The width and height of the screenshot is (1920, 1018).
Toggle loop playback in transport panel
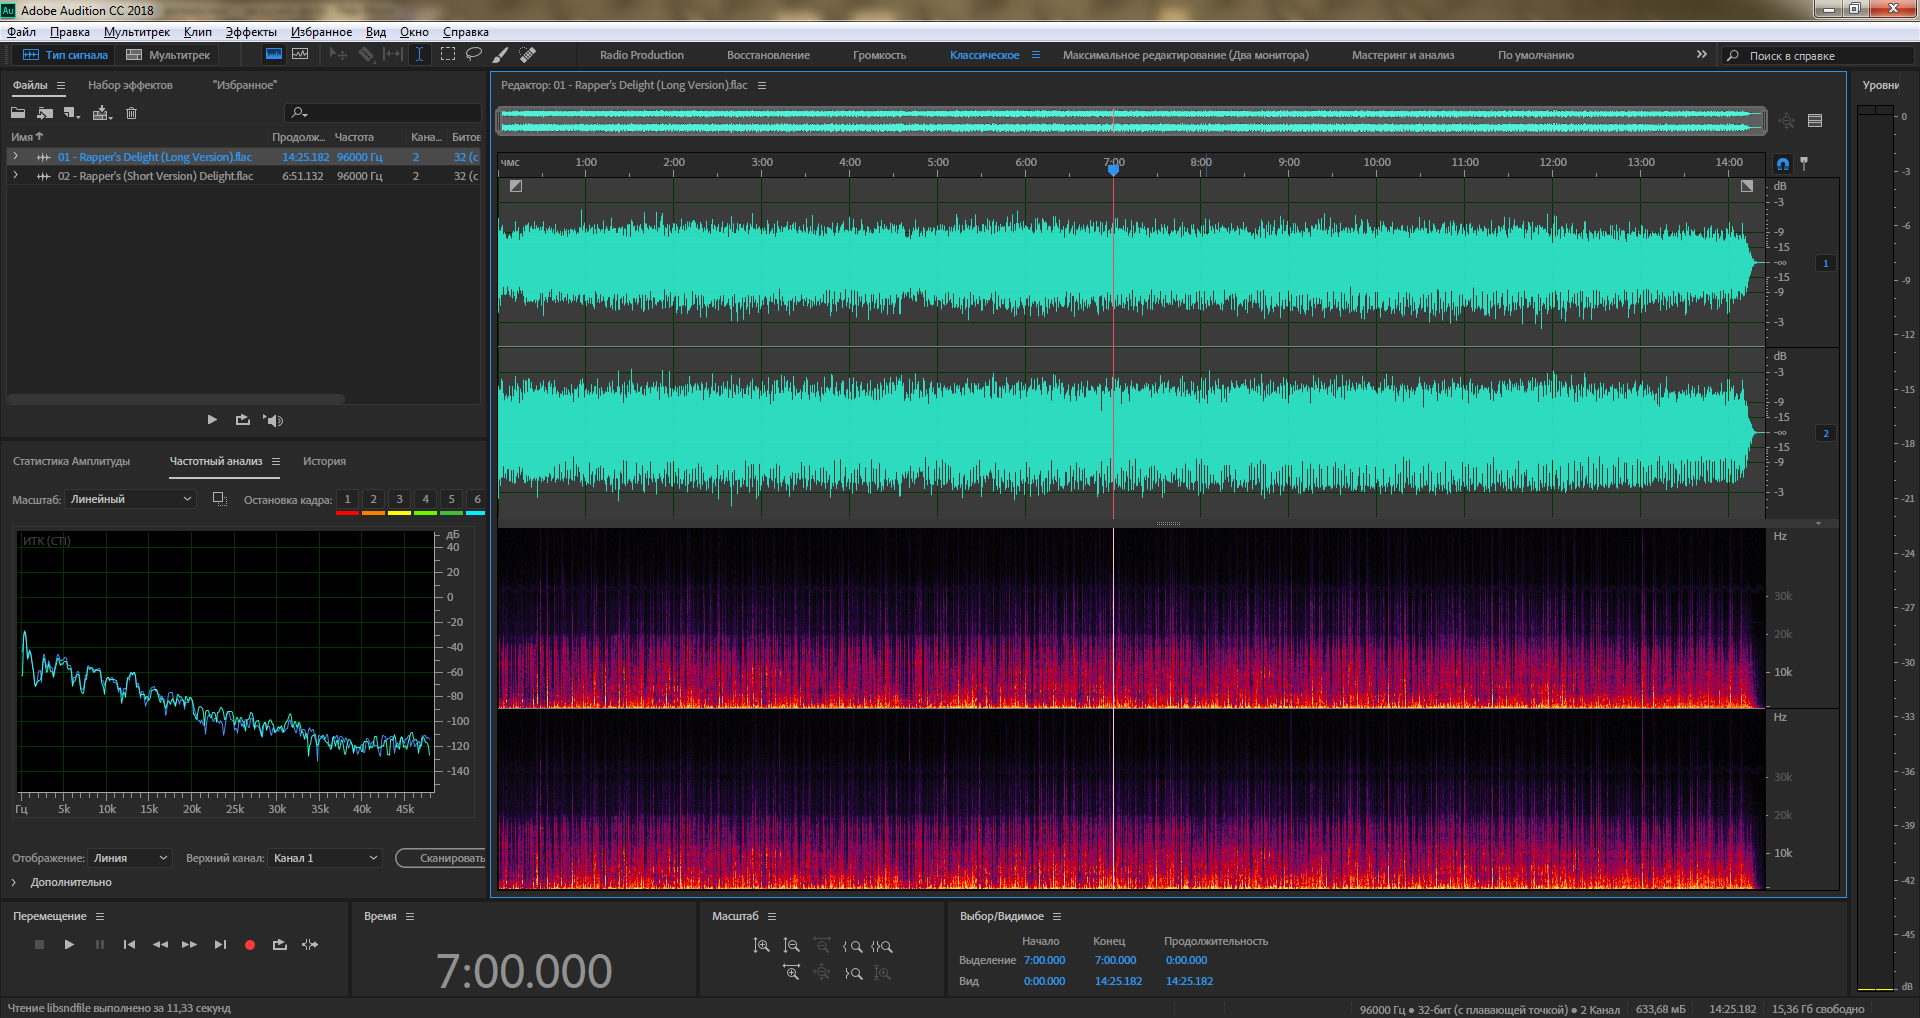click(x=280, y=944)
